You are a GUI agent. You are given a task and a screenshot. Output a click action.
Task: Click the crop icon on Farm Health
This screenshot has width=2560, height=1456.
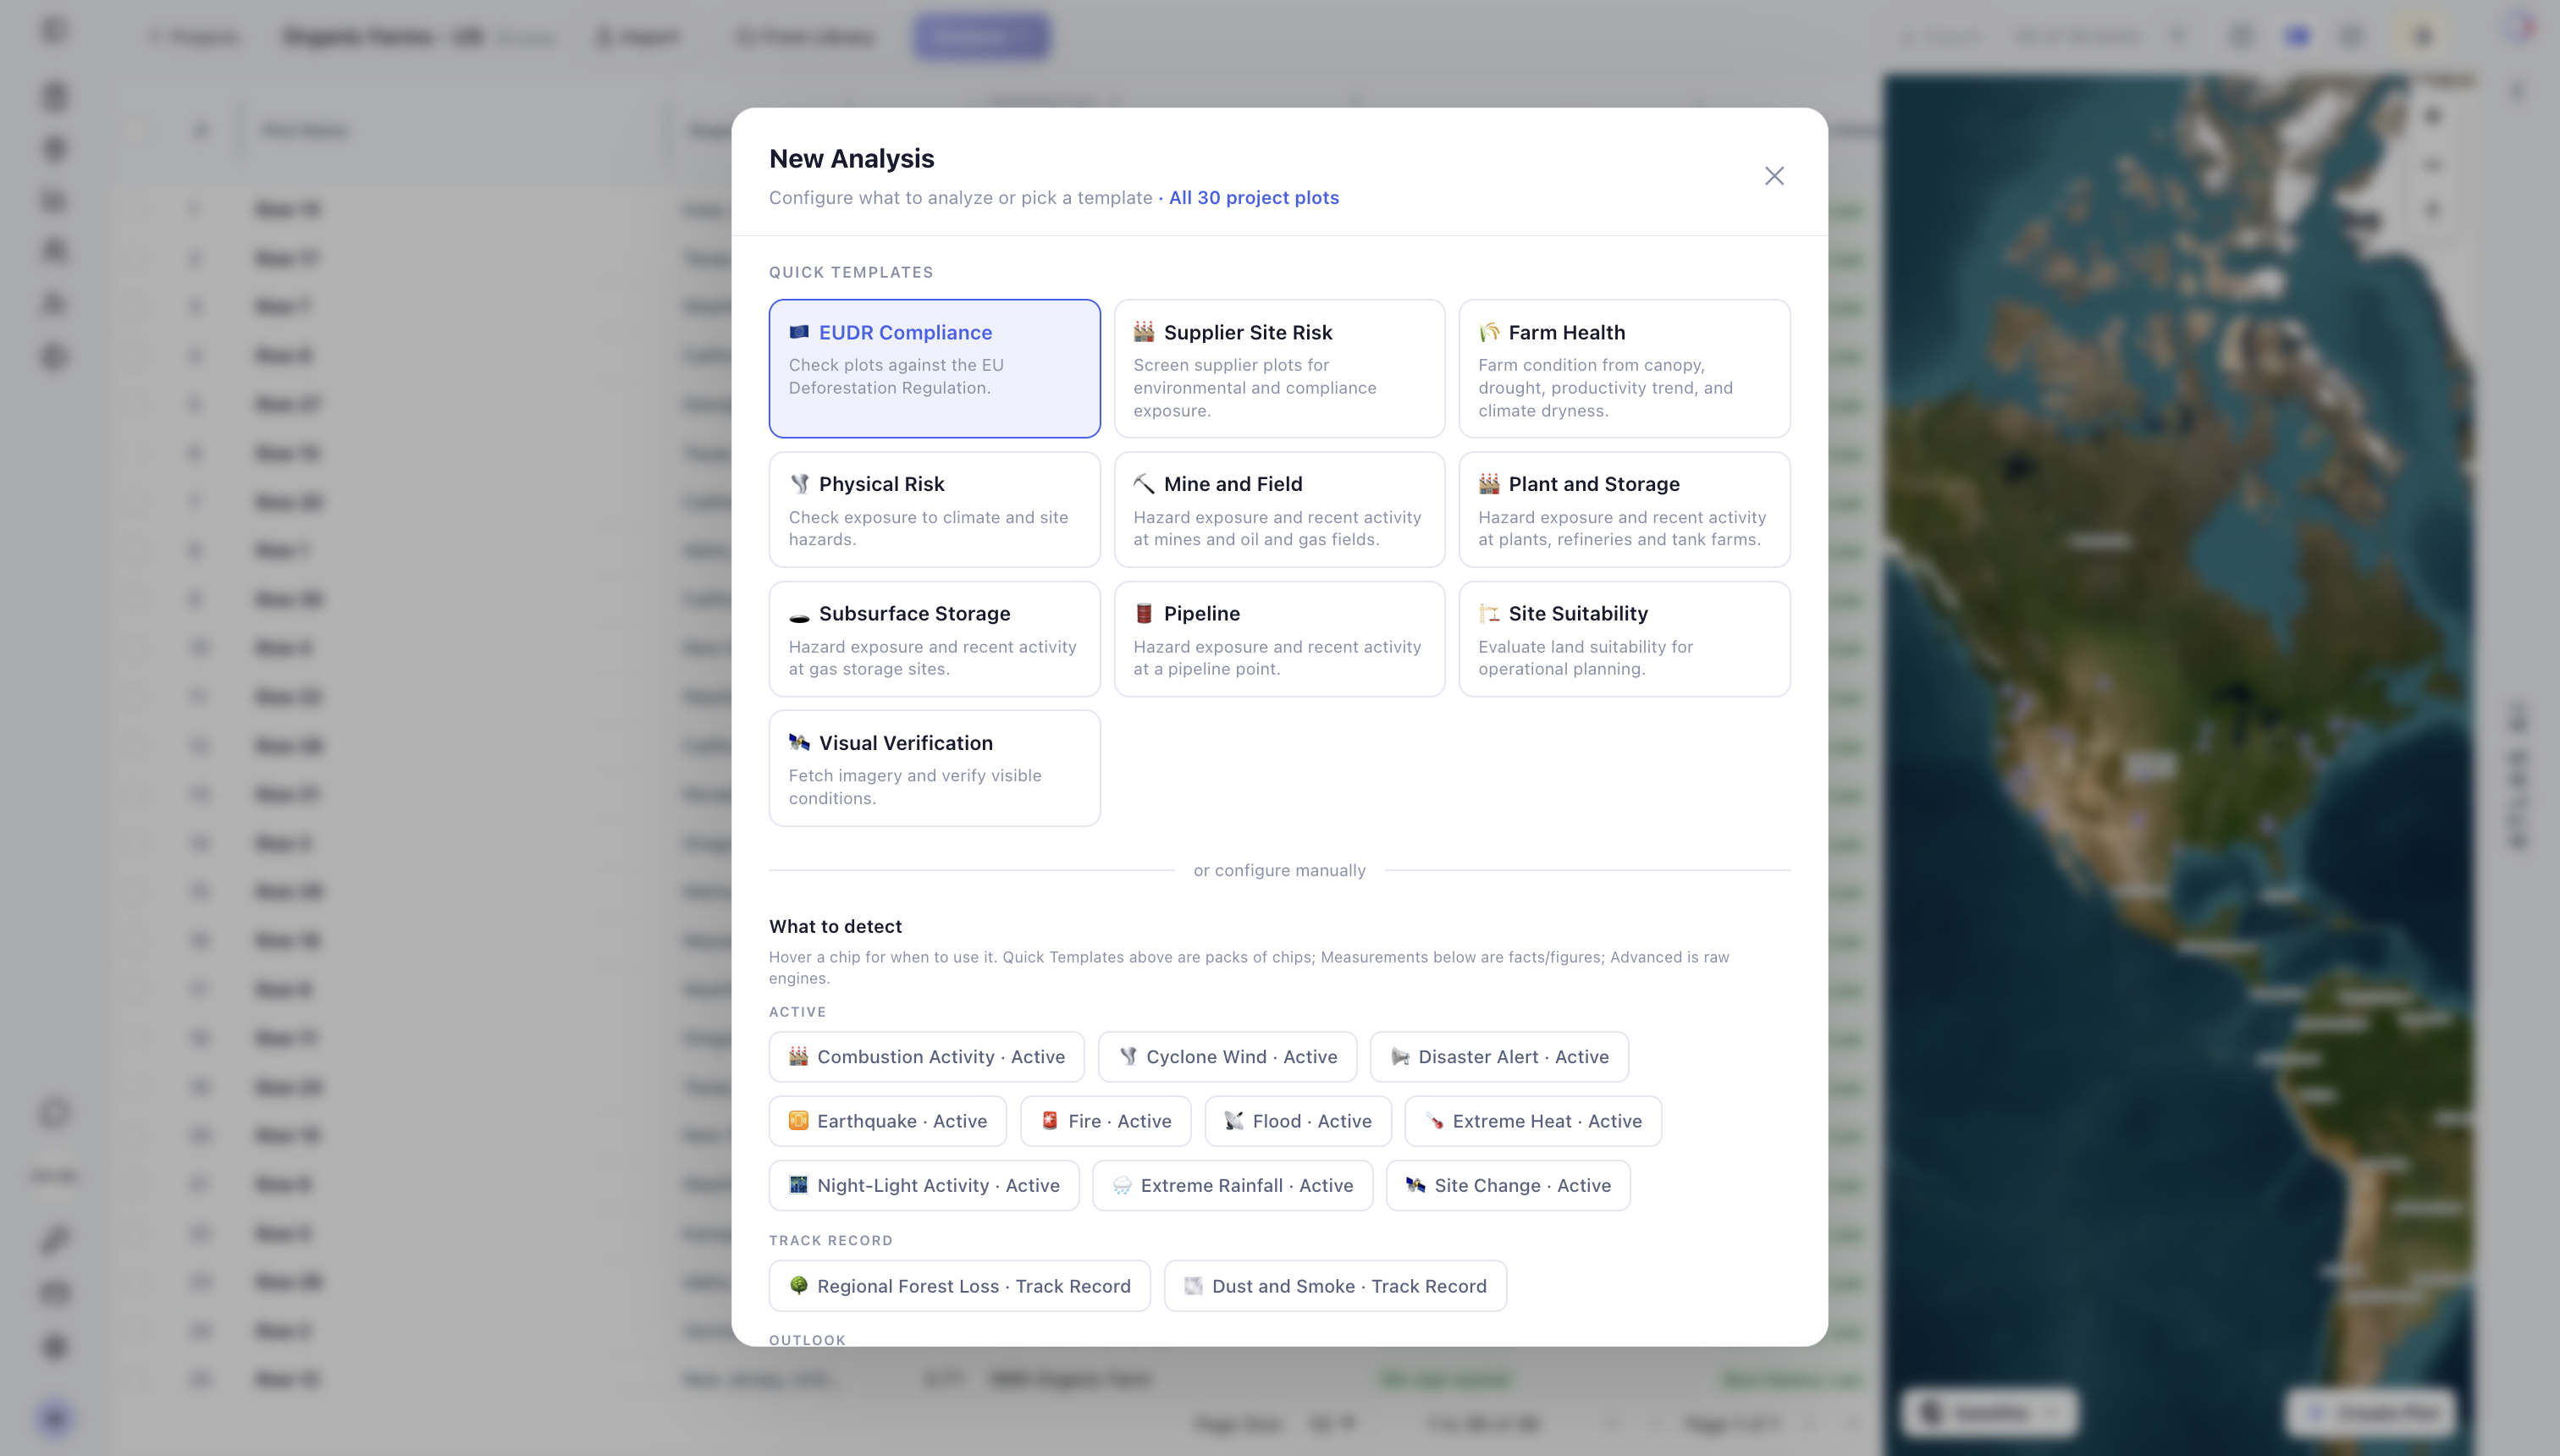(x=1489, y=332)
